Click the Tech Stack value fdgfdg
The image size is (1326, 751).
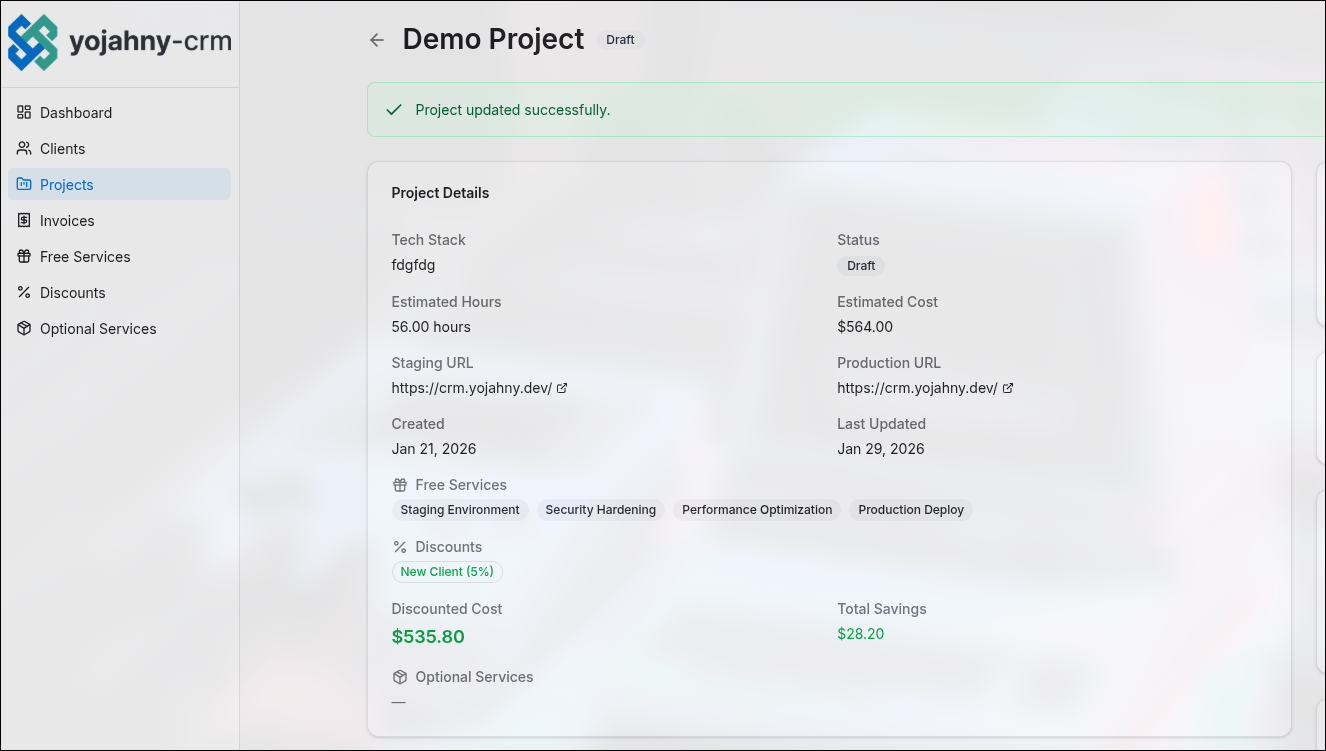(x=413, y=265)
